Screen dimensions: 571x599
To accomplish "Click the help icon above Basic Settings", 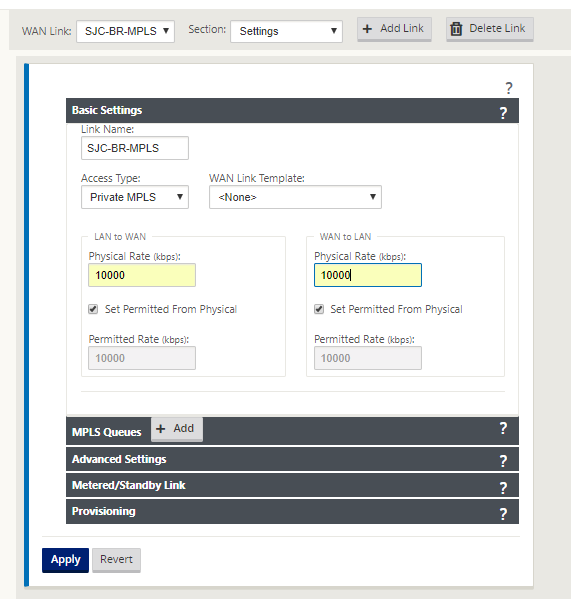I will (509, 88).
